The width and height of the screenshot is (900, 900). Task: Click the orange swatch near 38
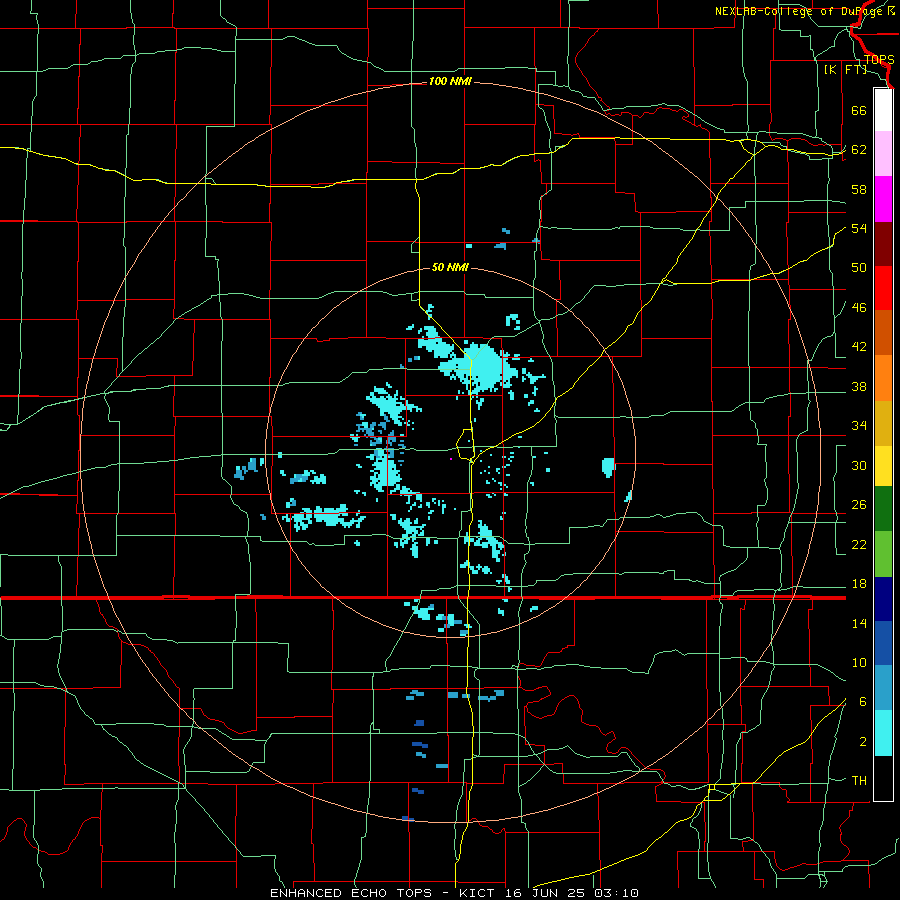coord(883,378)
